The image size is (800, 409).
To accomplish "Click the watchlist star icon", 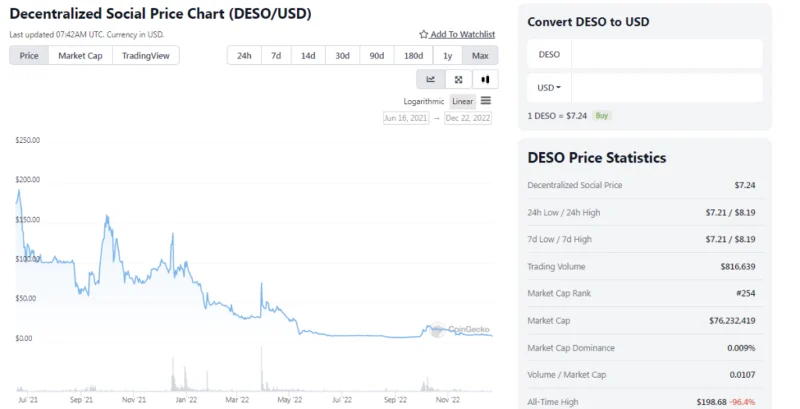I will pyautogui.click(x=423, y=34).
